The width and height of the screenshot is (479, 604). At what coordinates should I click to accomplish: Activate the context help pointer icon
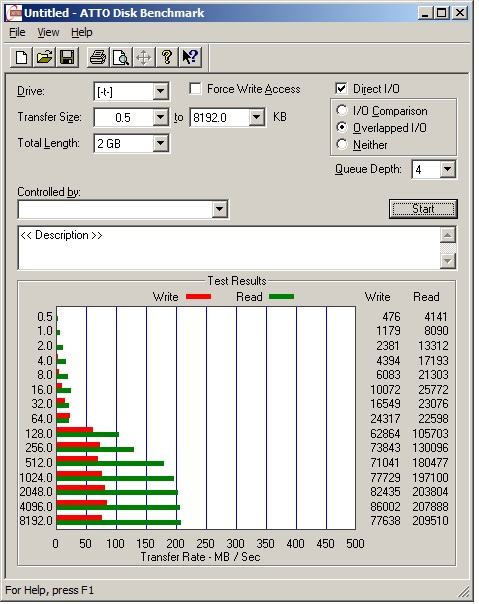point(190,58)
